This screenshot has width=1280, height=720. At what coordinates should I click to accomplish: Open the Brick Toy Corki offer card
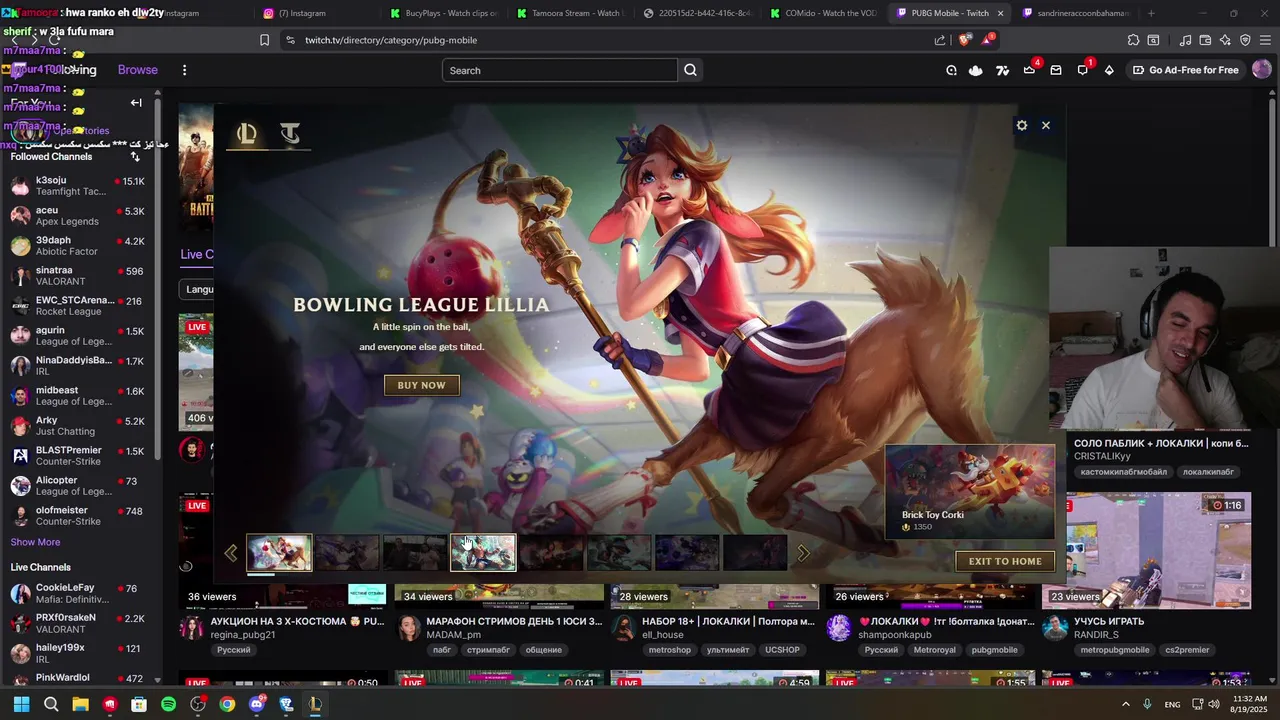tap(969, 492)
